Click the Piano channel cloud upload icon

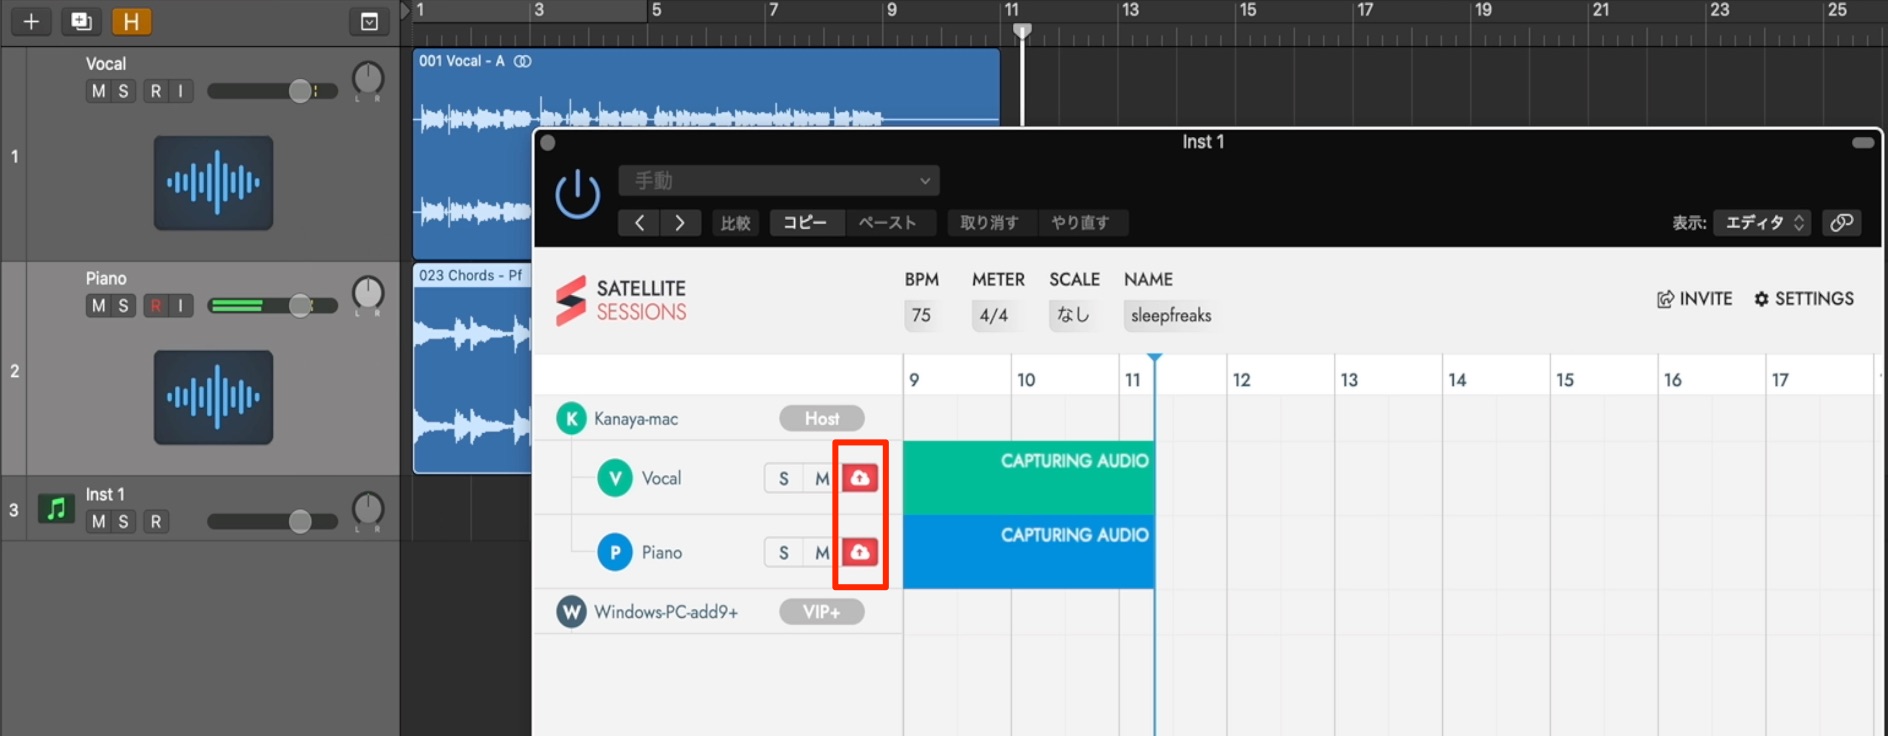click(x=860, y=552)
